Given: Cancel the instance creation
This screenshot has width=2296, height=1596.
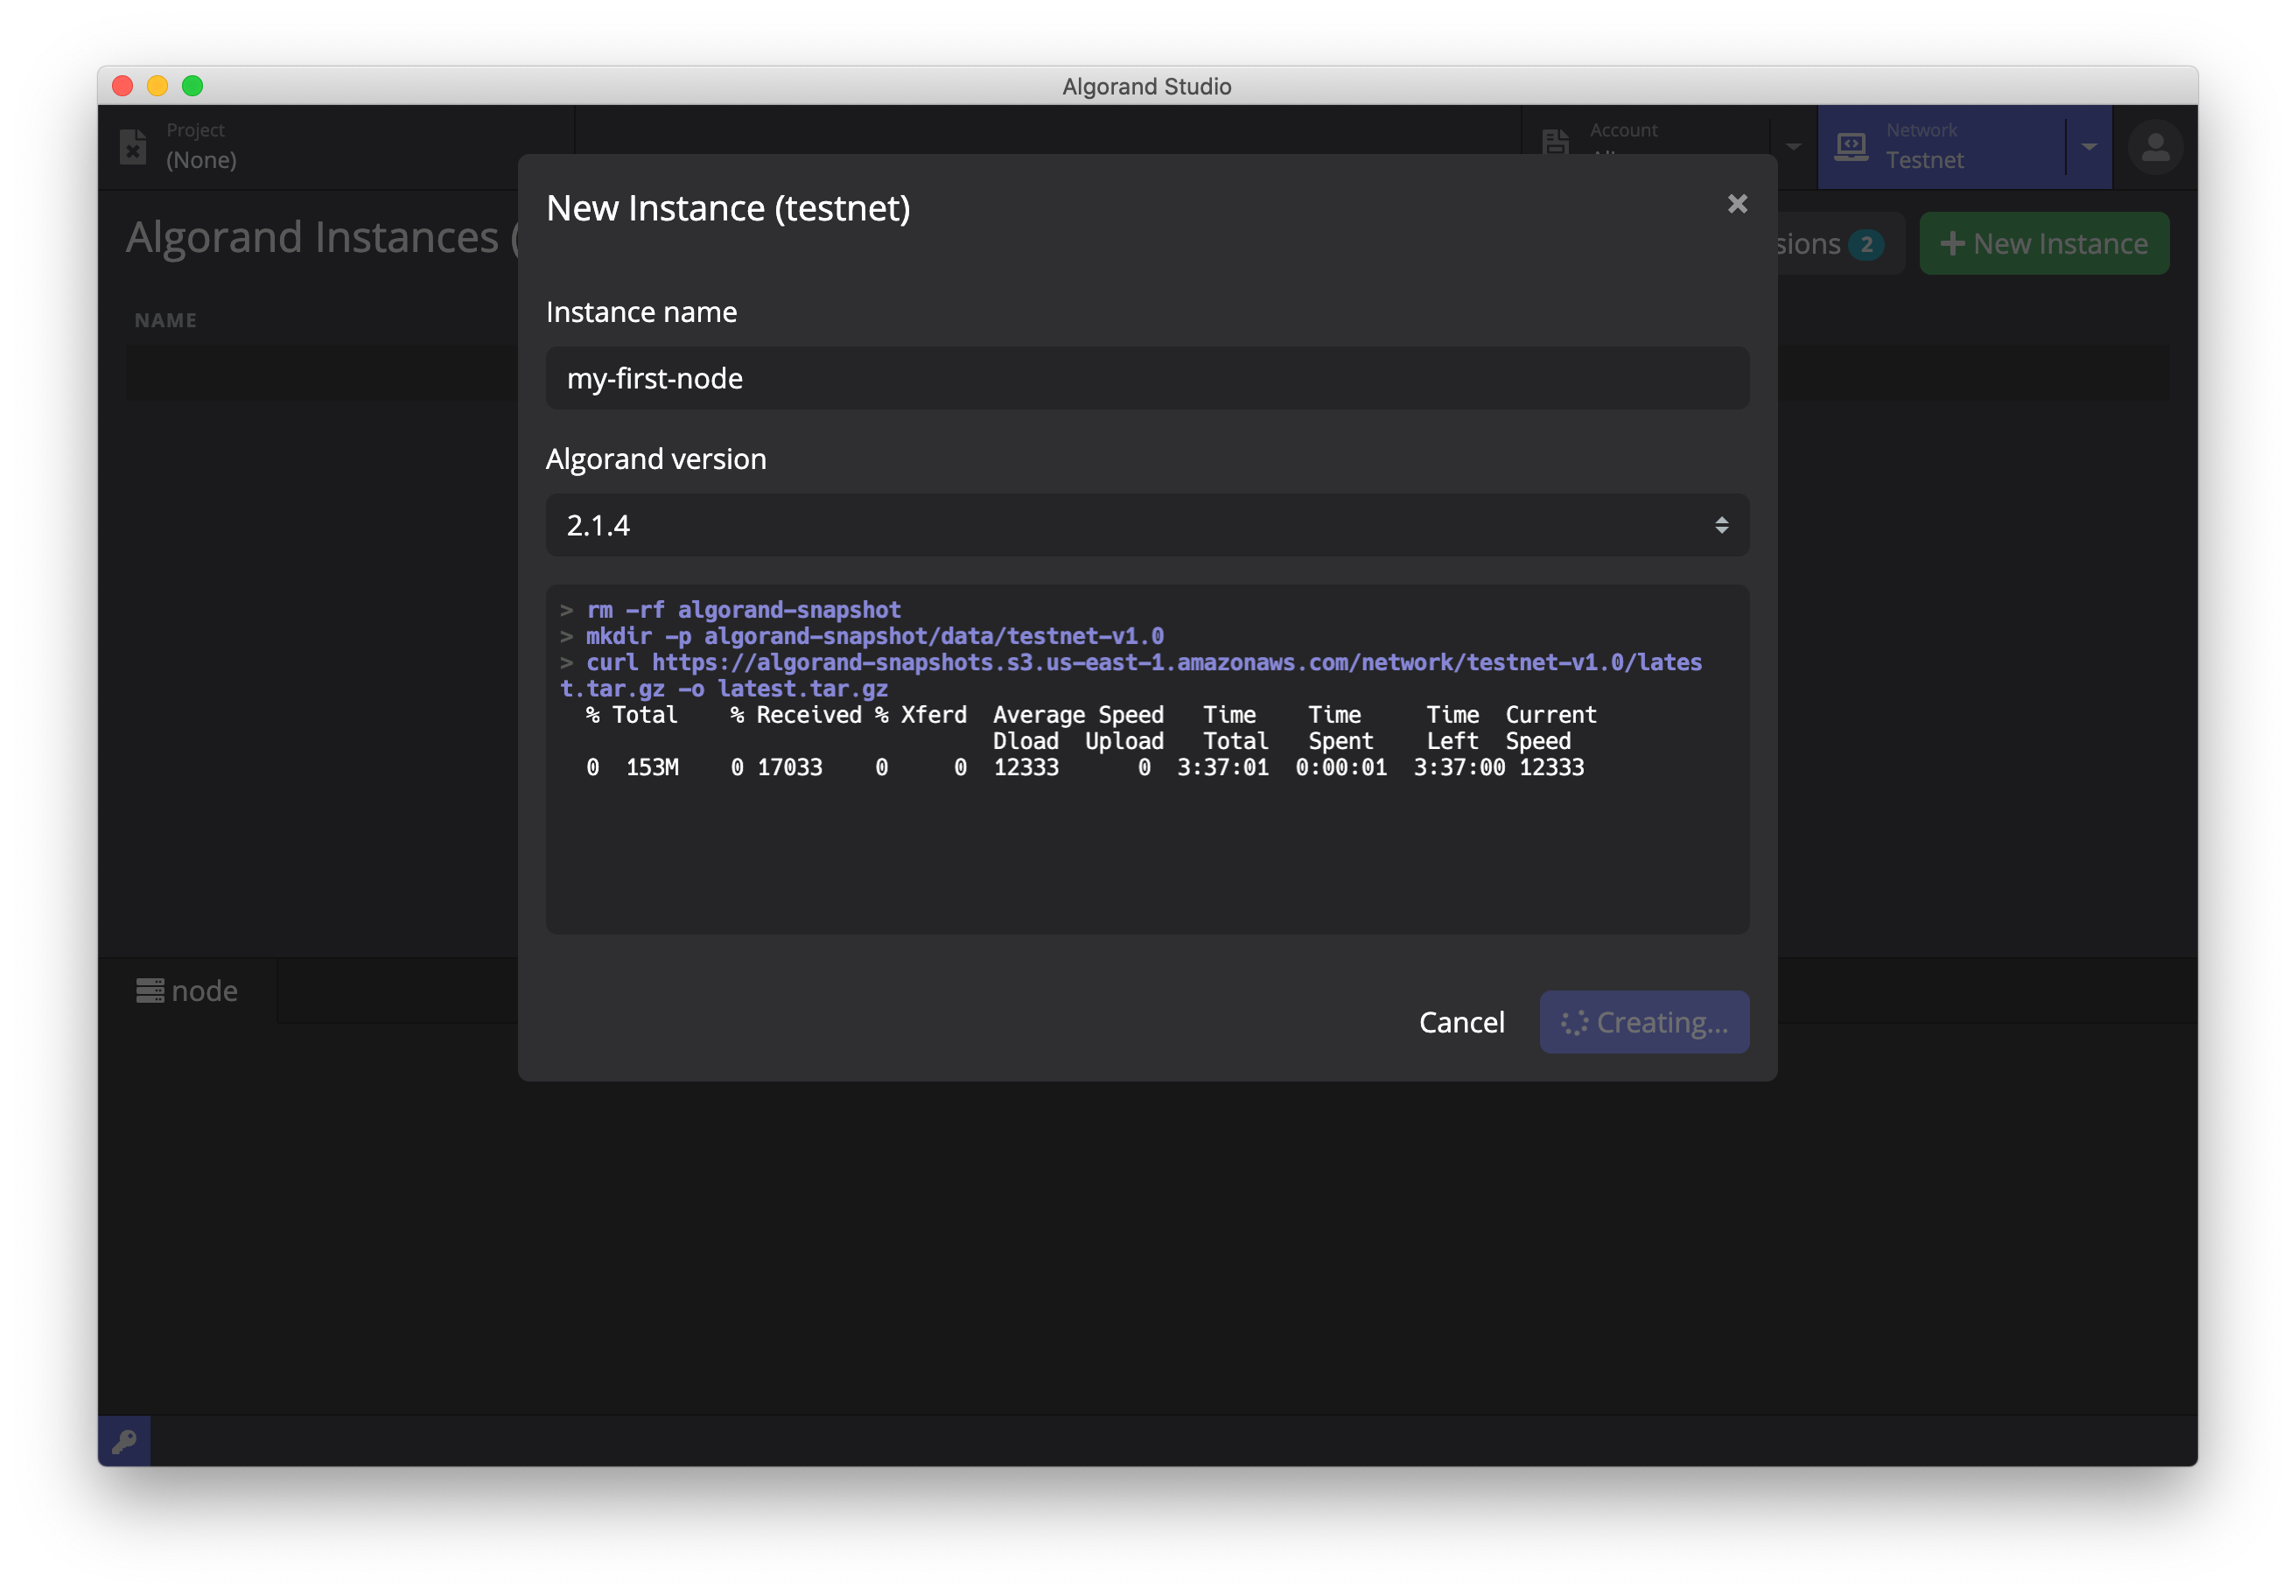Looking at the screenshot, I should pyautogui.click(x=1461, y=1022).
